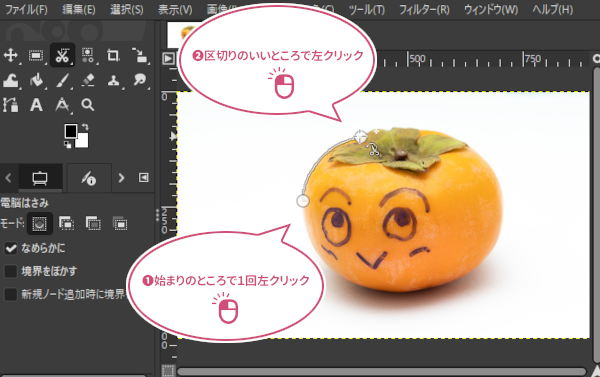Select the Unified Transform tool
The width and height of the screenshot is (600, 377).
pyautogui.click(x=139, y=56)
